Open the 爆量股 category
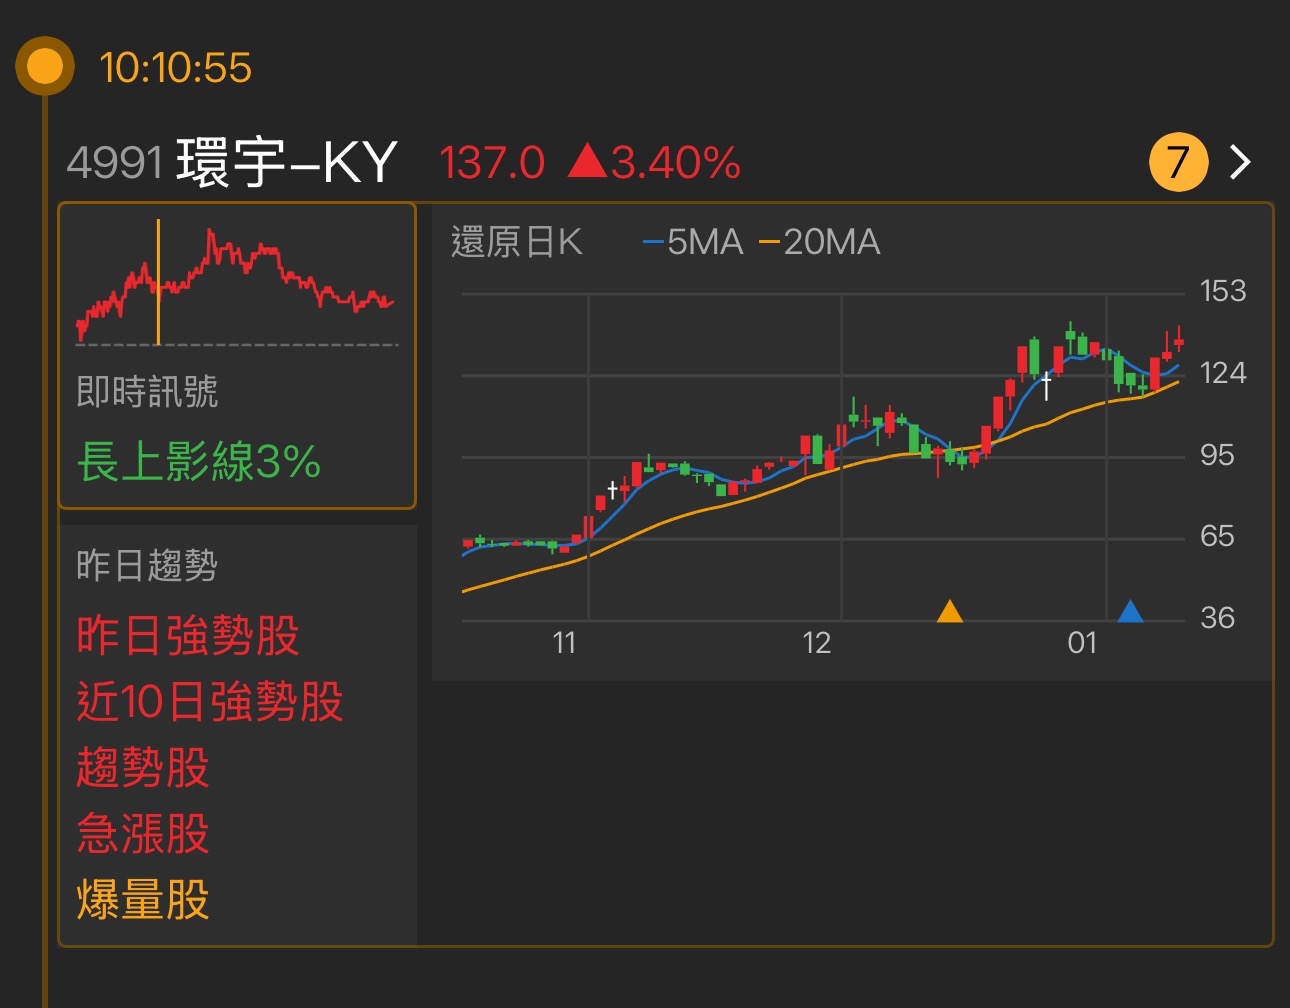This screenshot has height=1008, width=1290. 143,901
